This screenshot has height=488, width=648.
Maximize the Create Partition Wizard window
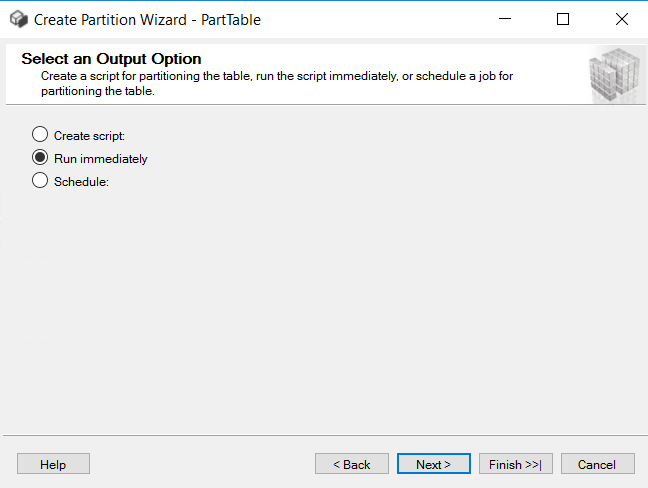coord(563,19)
